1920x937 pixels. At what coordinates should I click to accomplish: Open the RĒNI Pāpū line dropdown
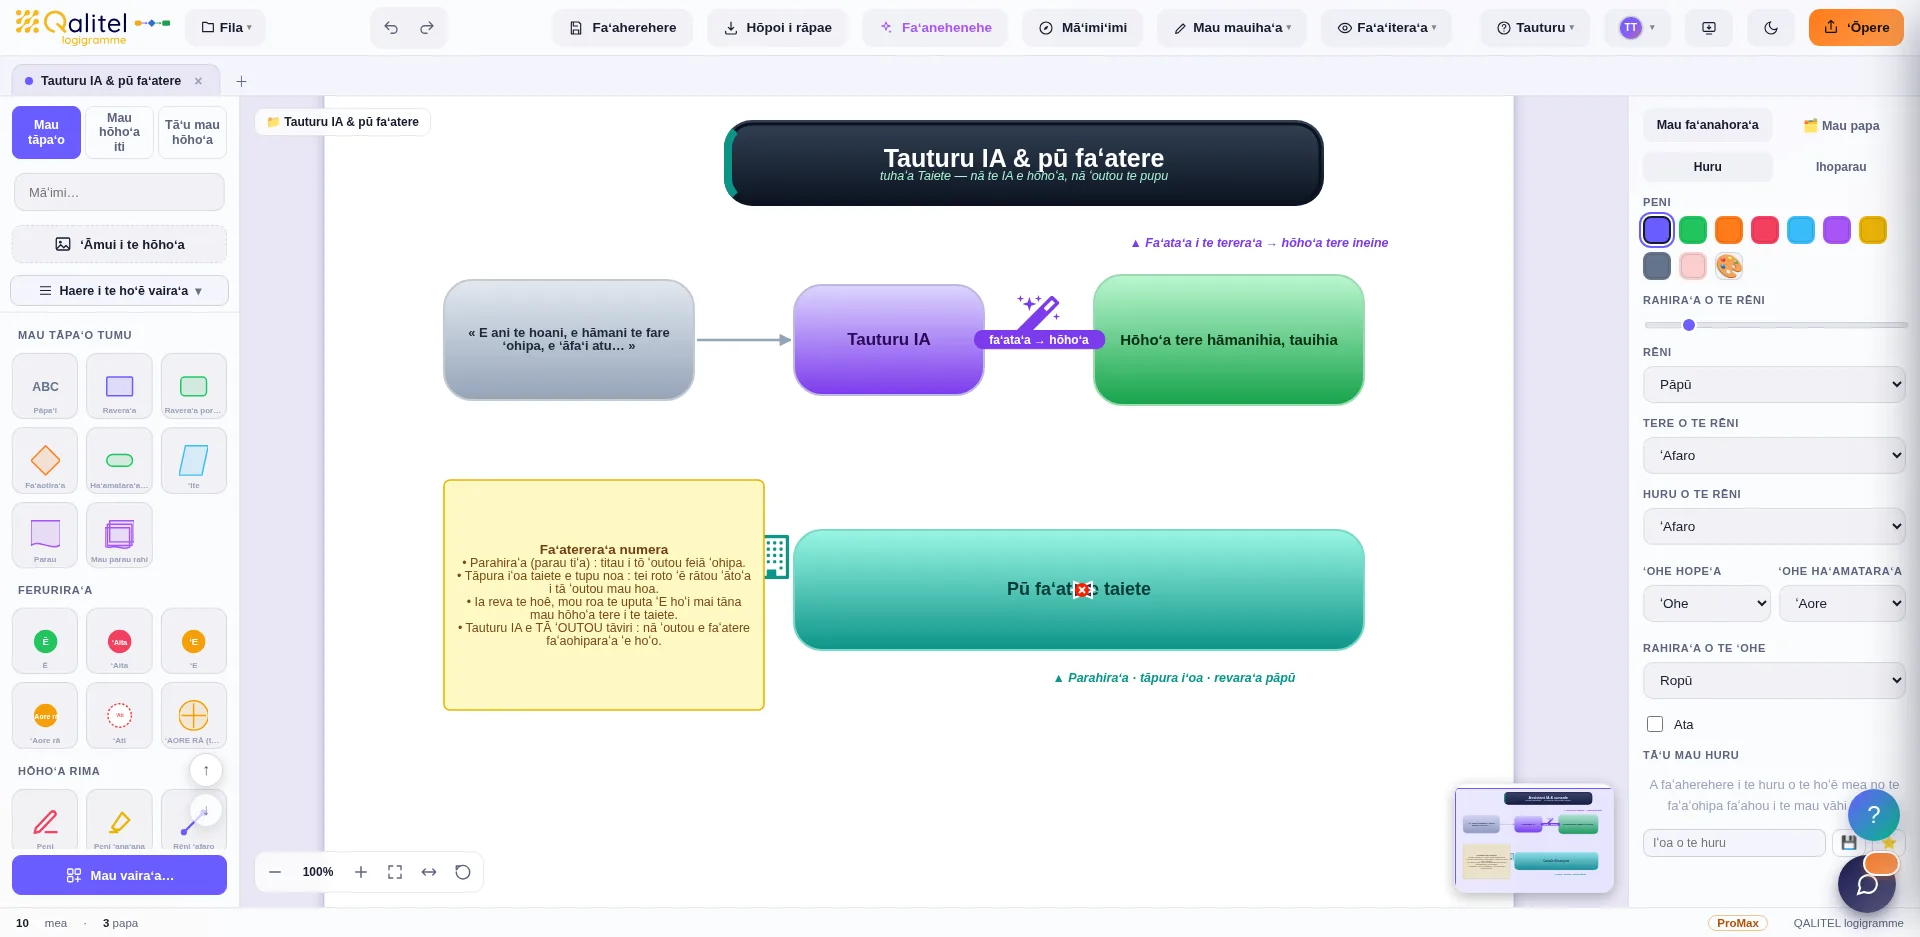[1774, 384]
